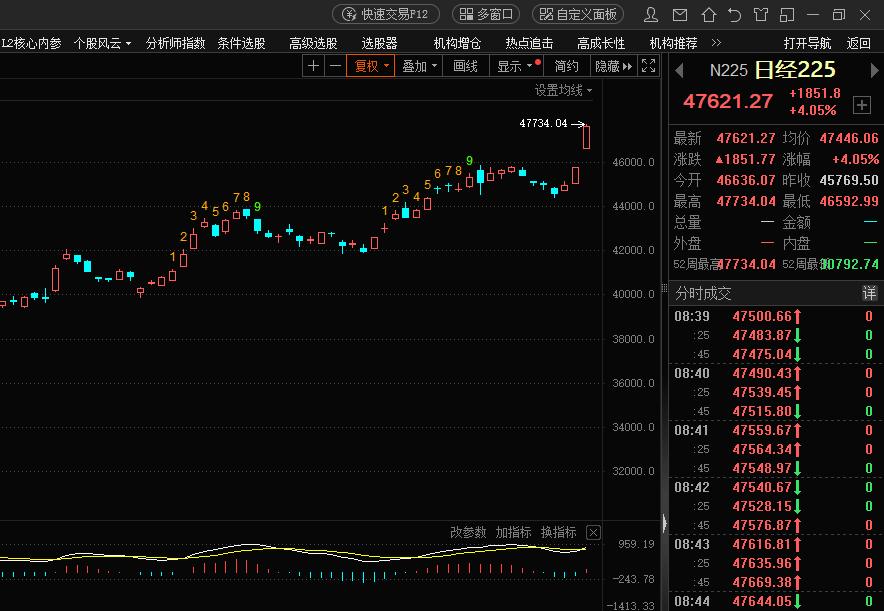884x611 pixels.
Task: Open 热点追击 menu item
Action: pyautogui.click(x=529, y=43)
